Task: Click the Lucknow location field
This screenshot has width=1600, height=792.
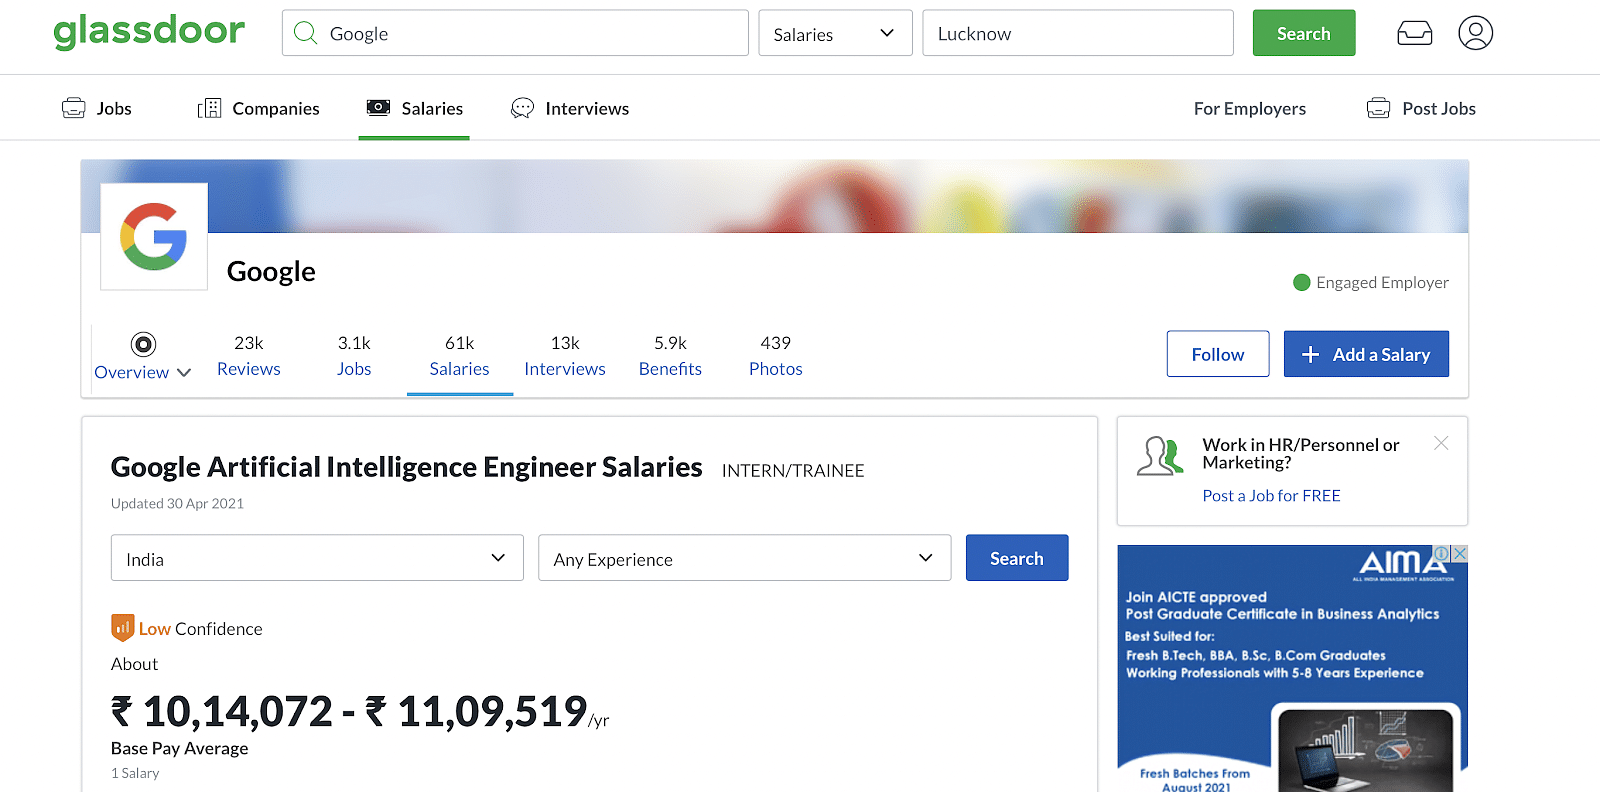Action: pos(1078,33)
